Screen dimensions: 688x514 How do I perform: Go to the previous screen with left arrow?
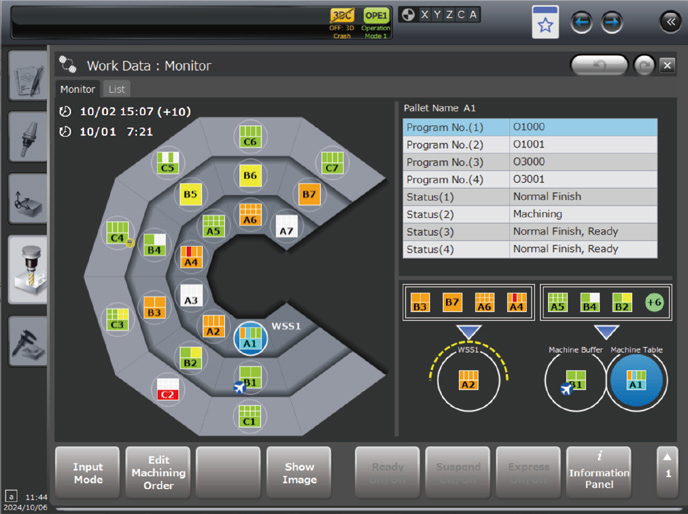[x=581, y=21]
